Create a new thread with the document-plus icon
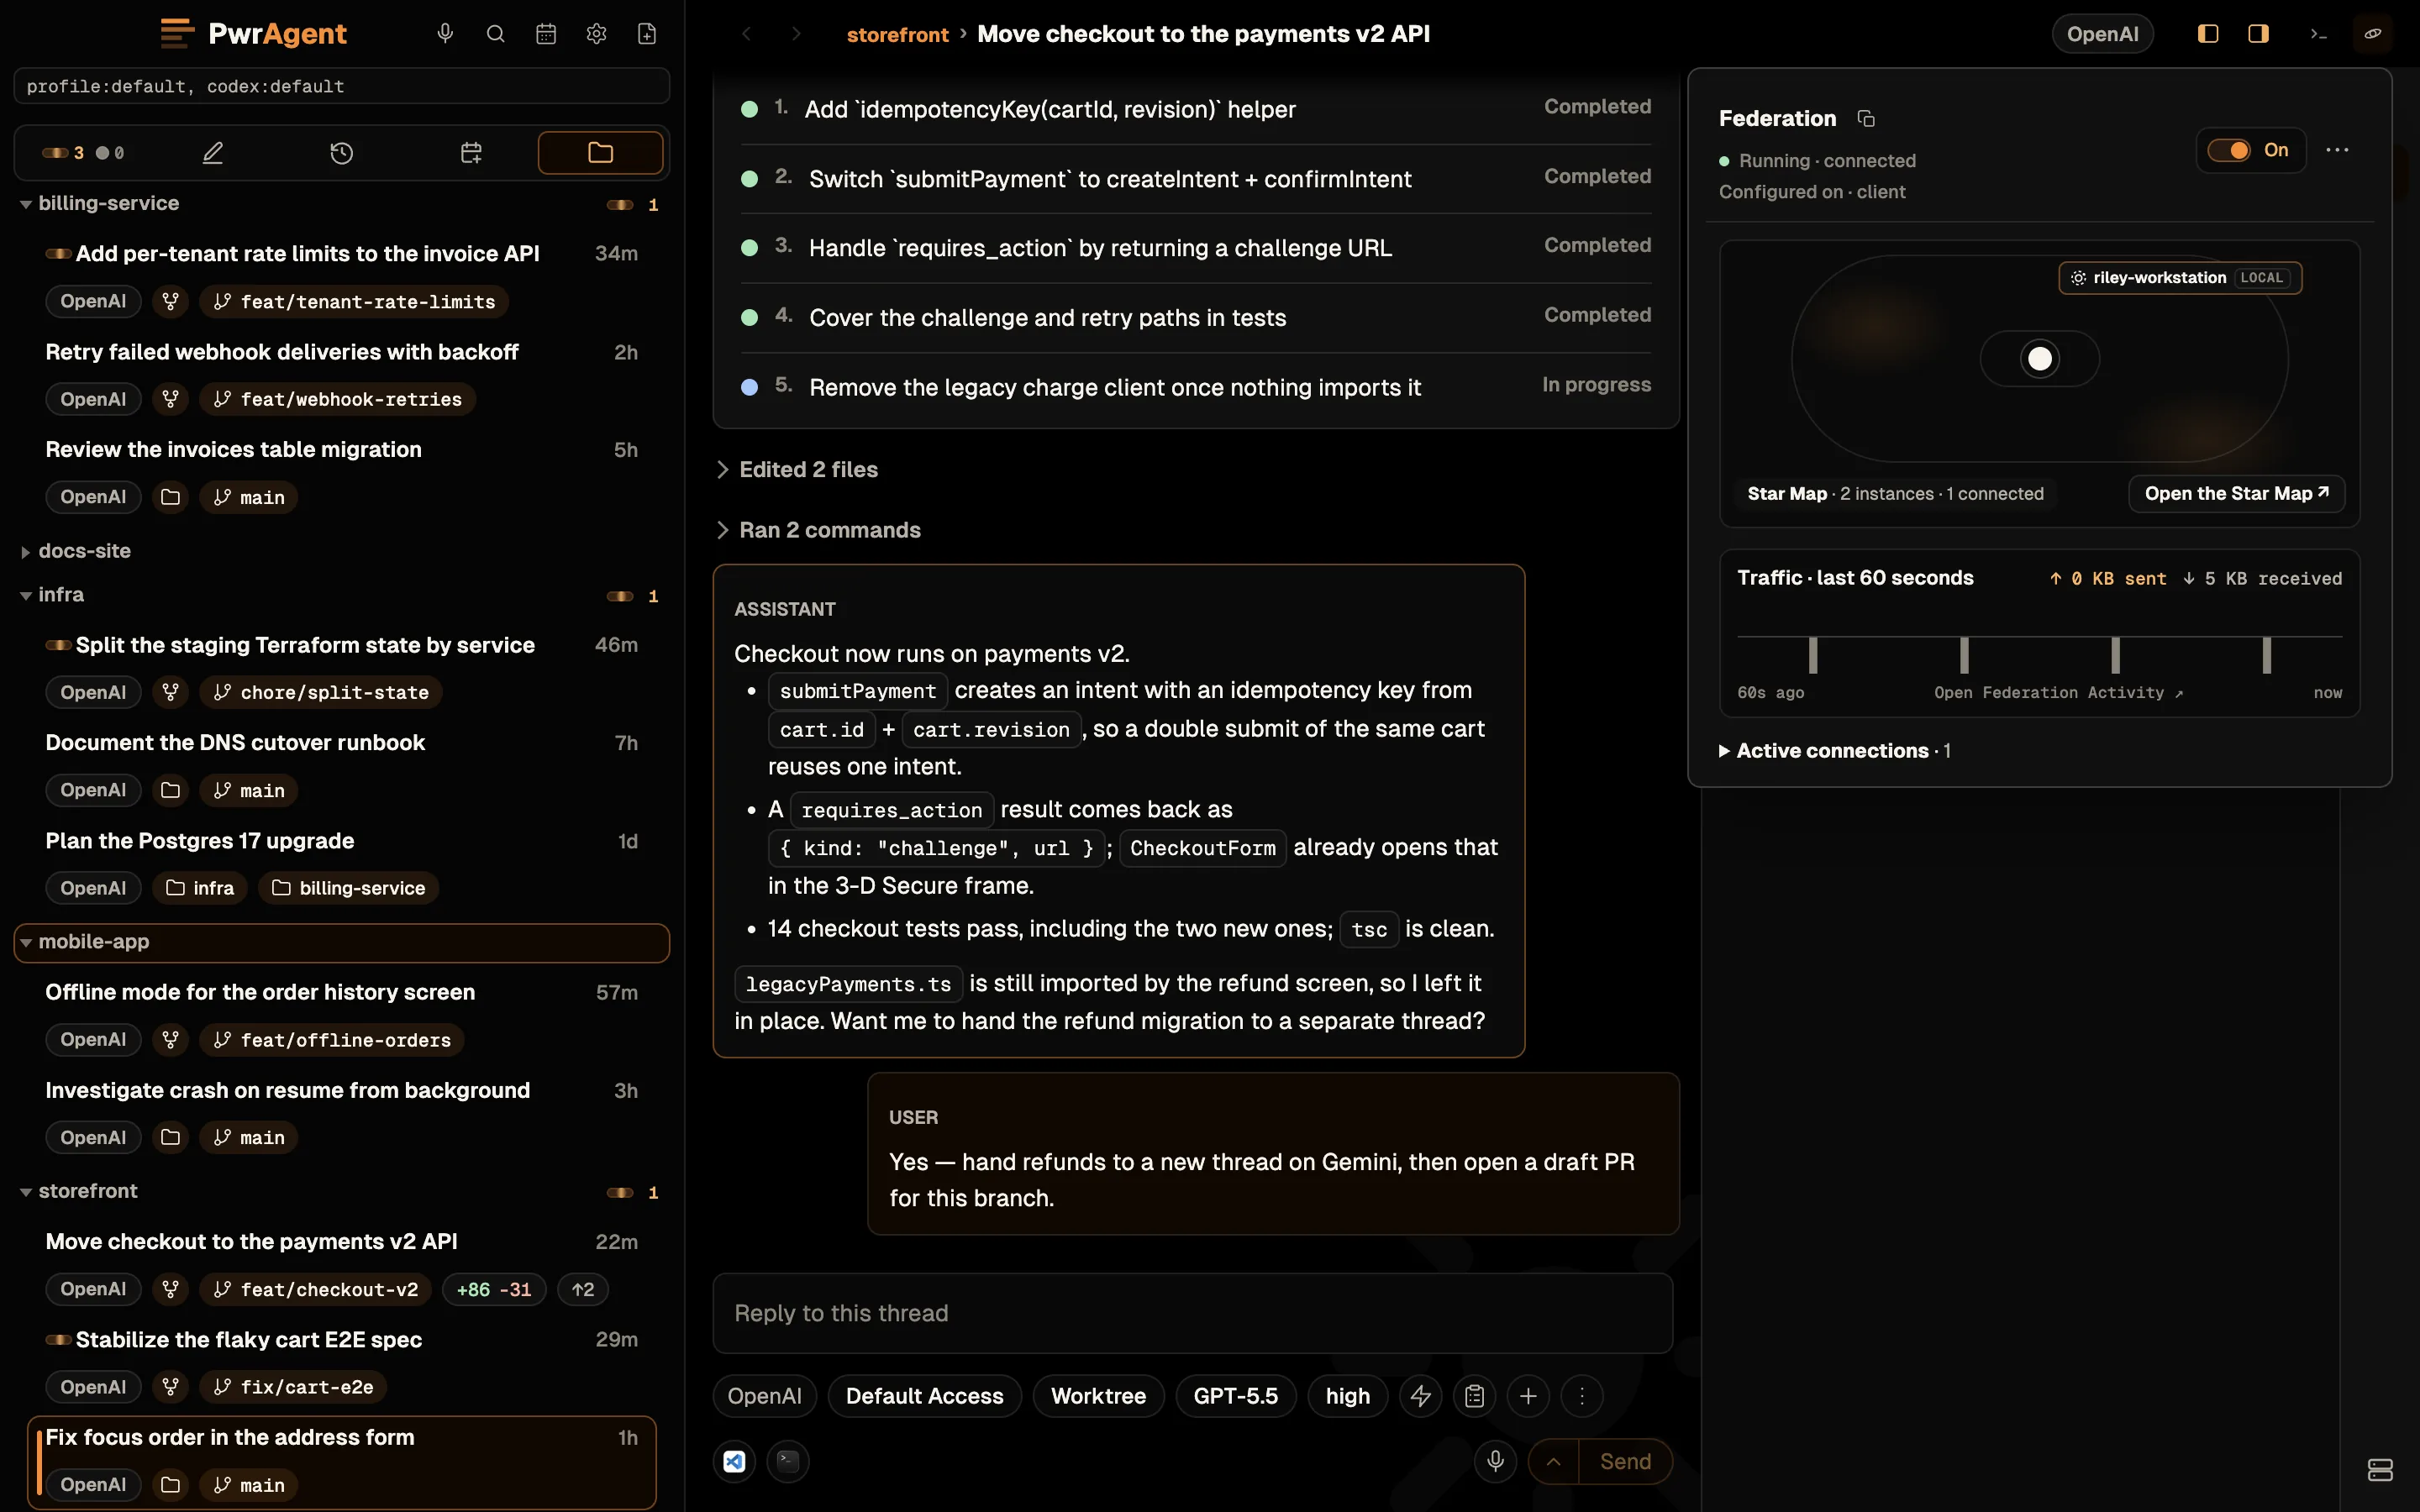The height and width of the screenshot is (1512, 2420). click(x=647, y=34)
